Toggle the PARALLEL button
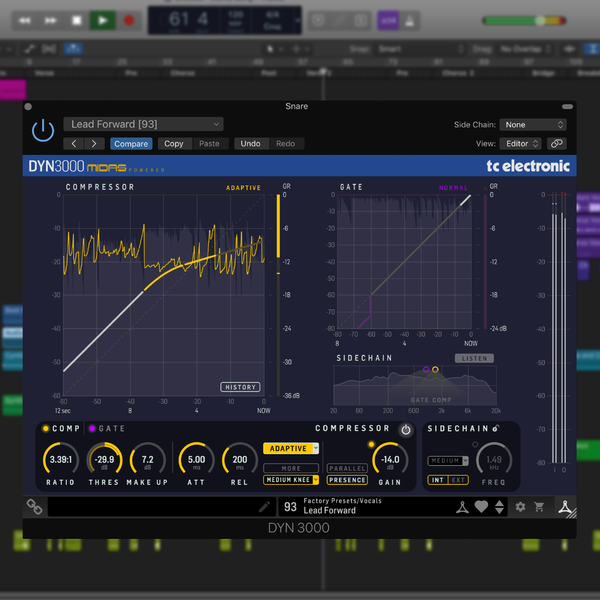Viewport: 600px width, 600px height. pos(347,468)
